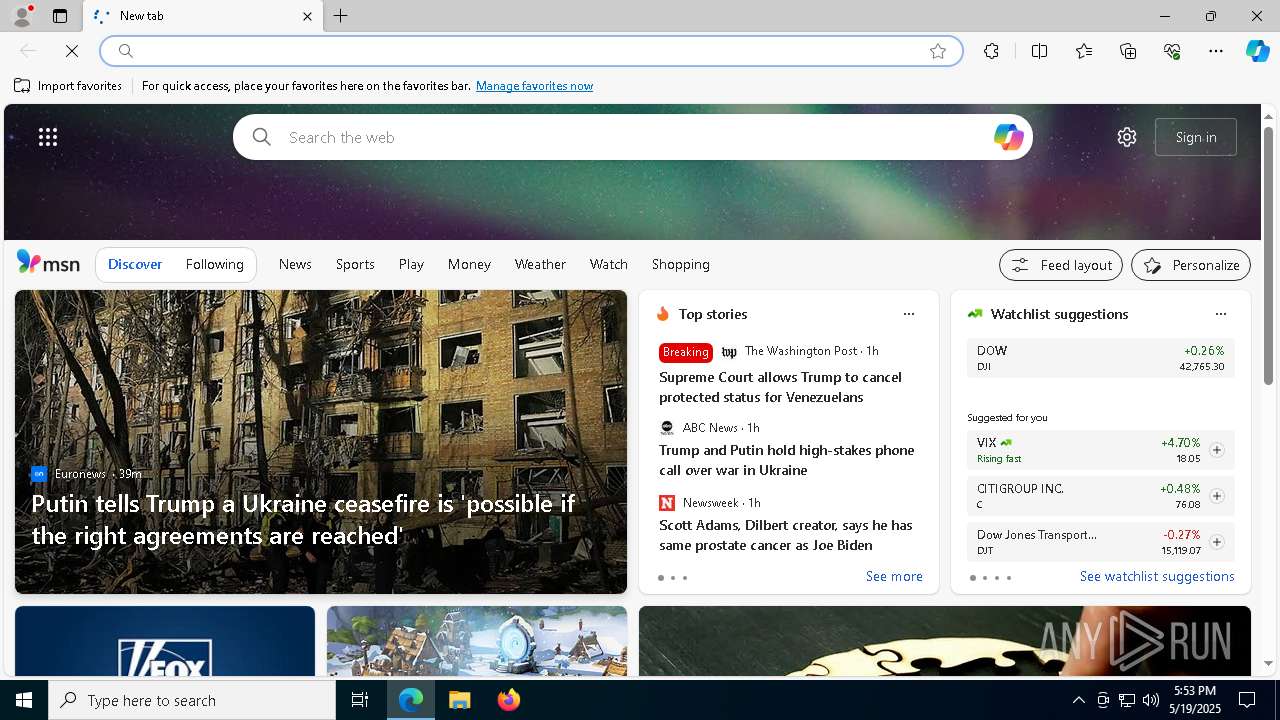Stop loading the page

[x=72, y=51]
